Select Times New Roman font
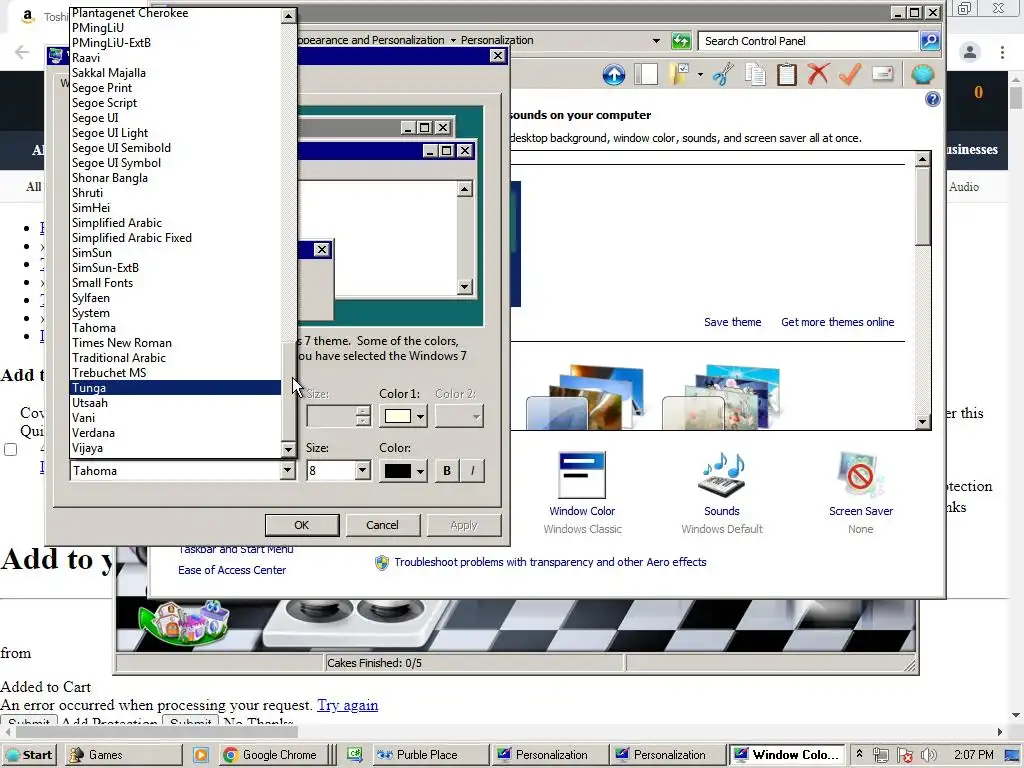This screenshot has width=1024, height=768. click(175, 343)
